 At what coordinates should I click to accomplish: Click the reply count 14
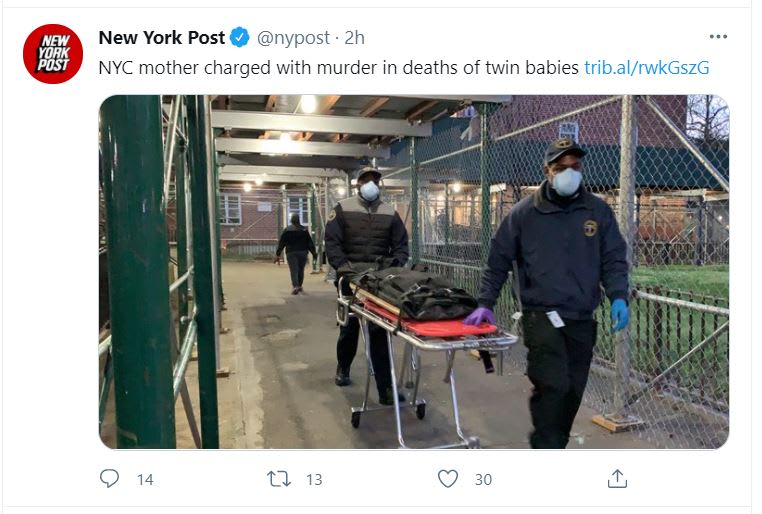pos(145,480)
